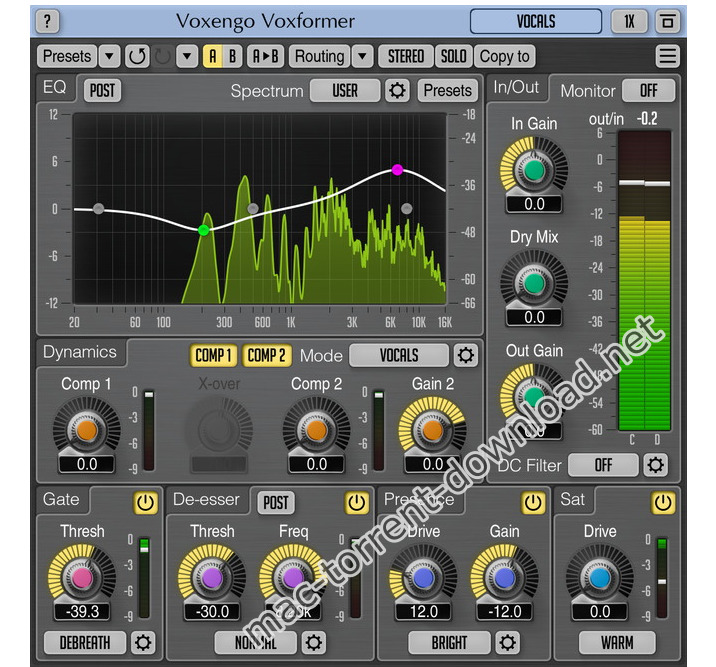This screenshot has width=716, height=667.
Task: Toggle COMP 2 enable button
Action: (266, 355)
